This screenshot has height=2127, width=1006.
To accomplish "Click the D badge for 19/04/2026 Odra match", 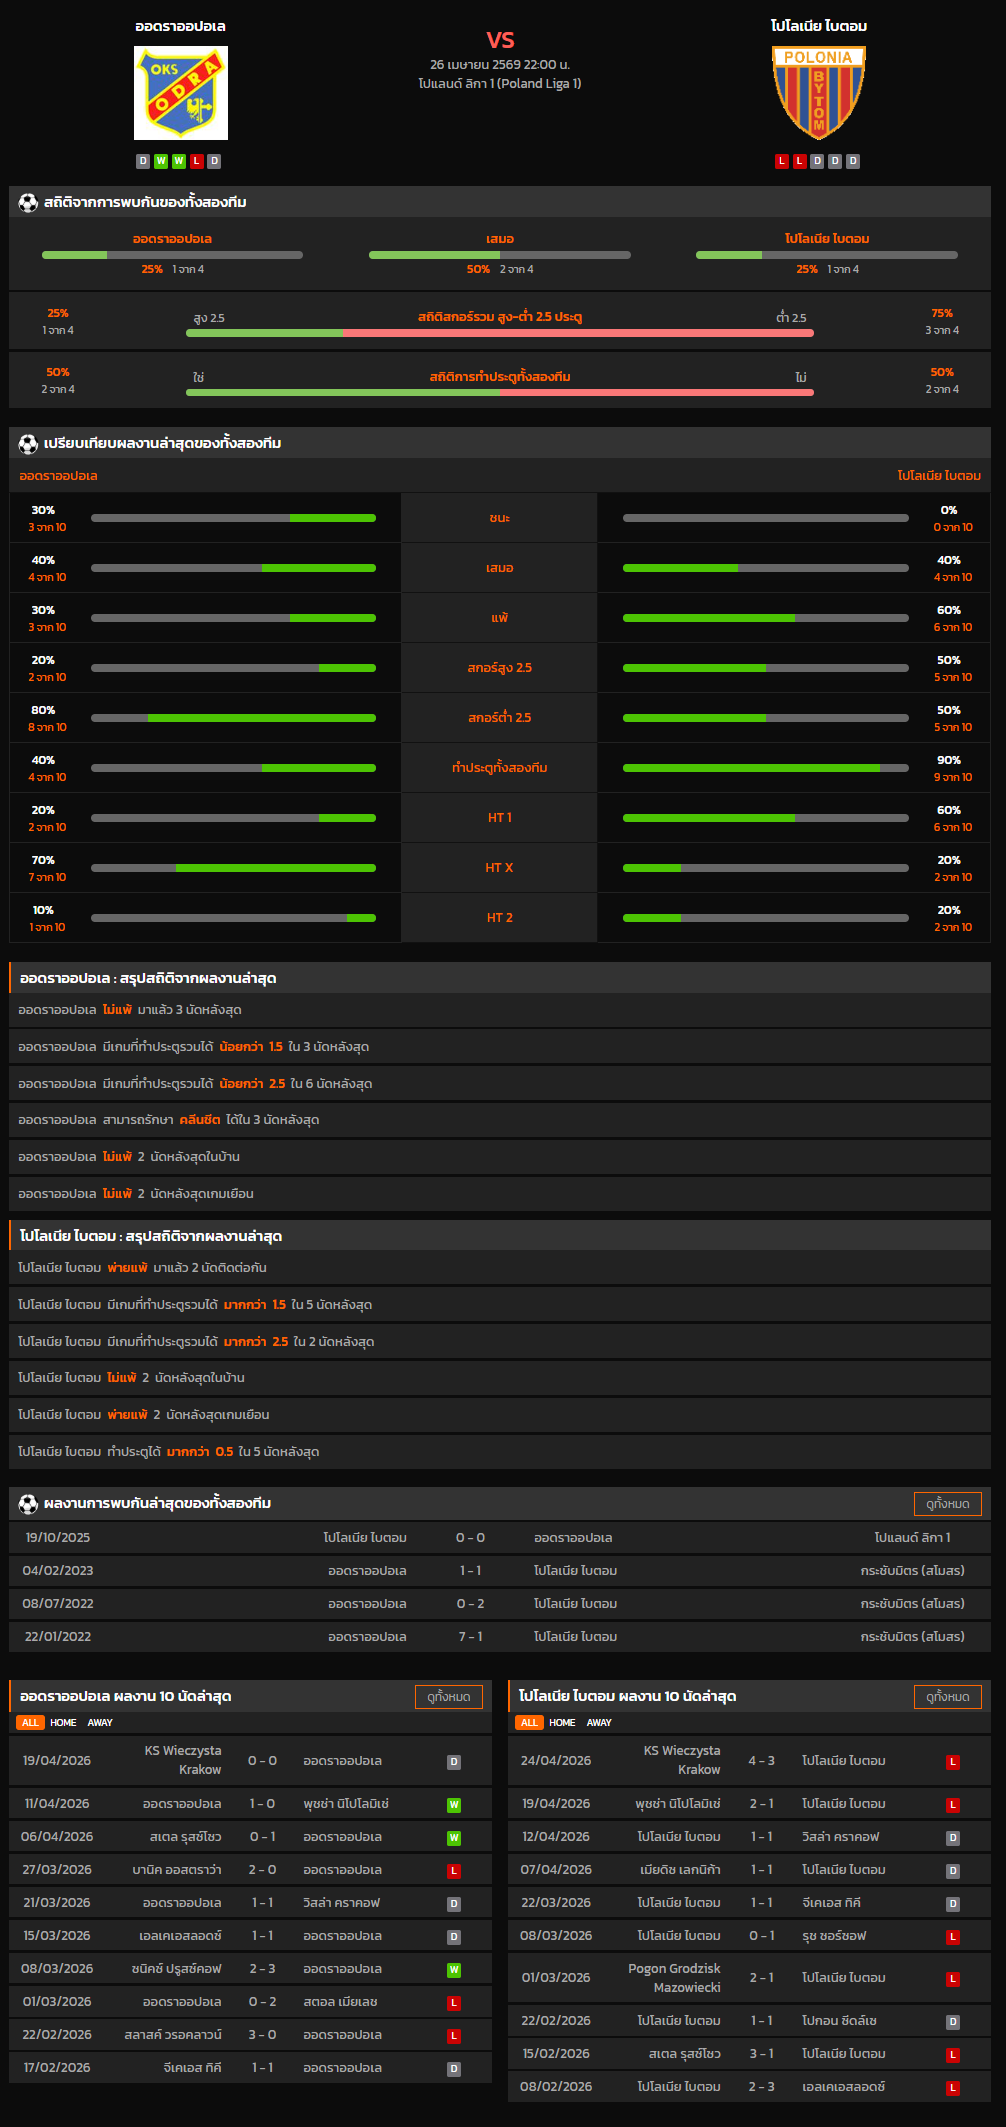I will (454, 1762).
